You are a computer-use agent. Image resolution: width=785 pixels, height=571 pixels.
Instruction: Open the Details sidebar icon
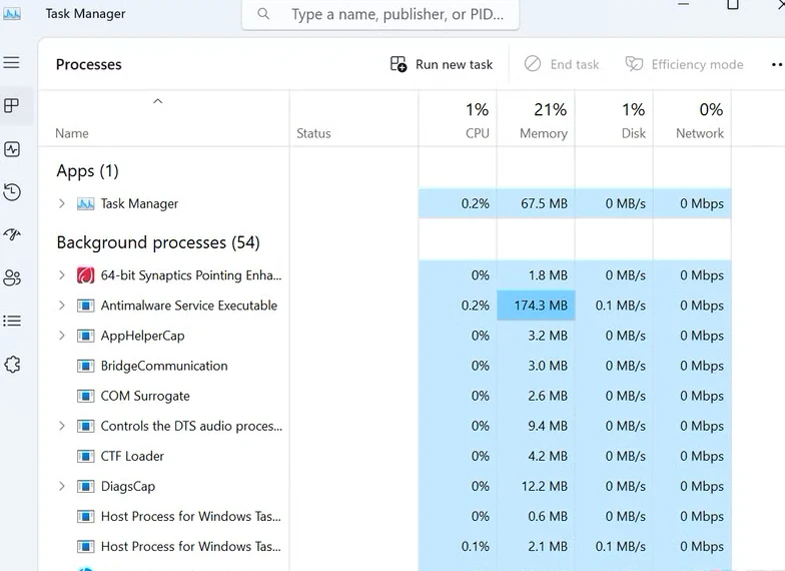click(x=12, y=321)
